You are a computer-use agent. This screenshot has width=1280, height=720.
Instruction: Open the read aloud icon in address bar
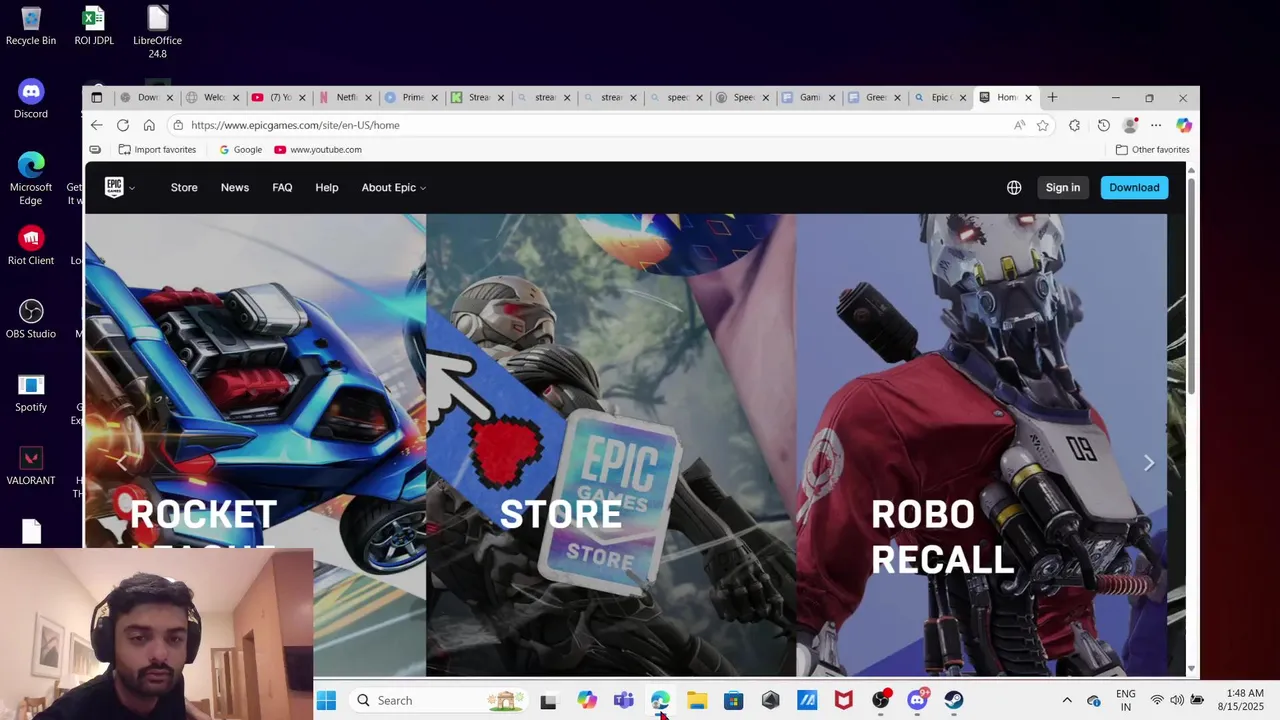point(1019,125)
